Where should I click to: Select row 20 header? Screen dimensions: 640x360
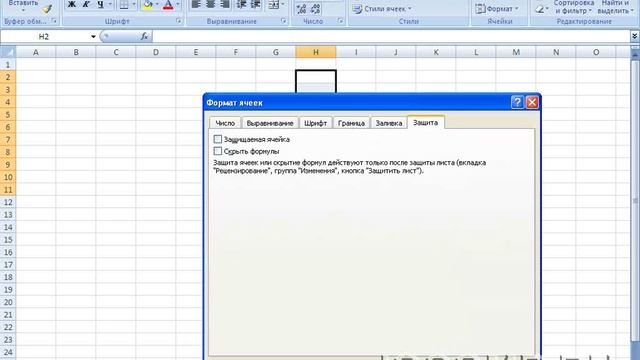click(8, 302)
